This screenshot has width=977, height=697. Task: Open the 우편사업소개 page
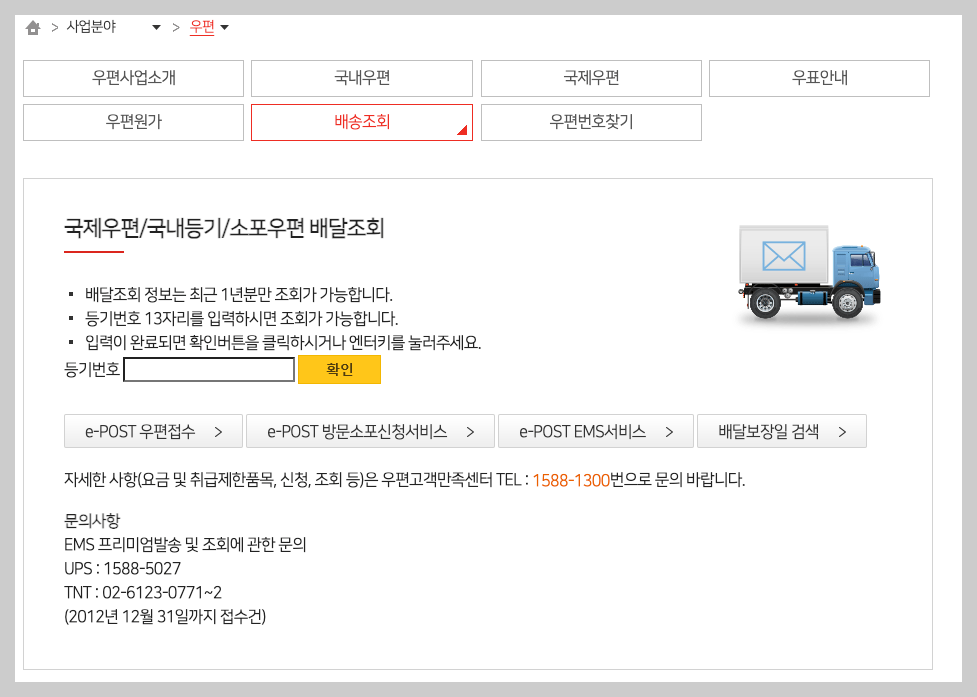[133, 78]
